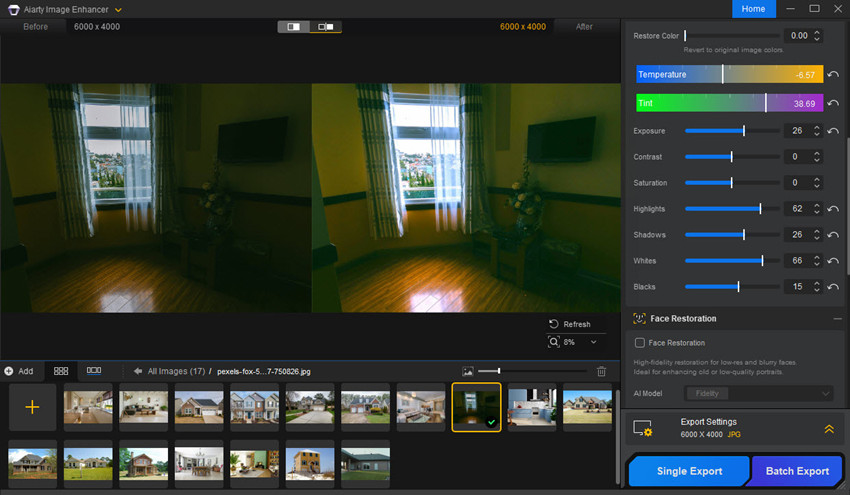The image size is (850, 495).
Task: Adjust the thumbnail size slider
Action: [x=532, y=371]
